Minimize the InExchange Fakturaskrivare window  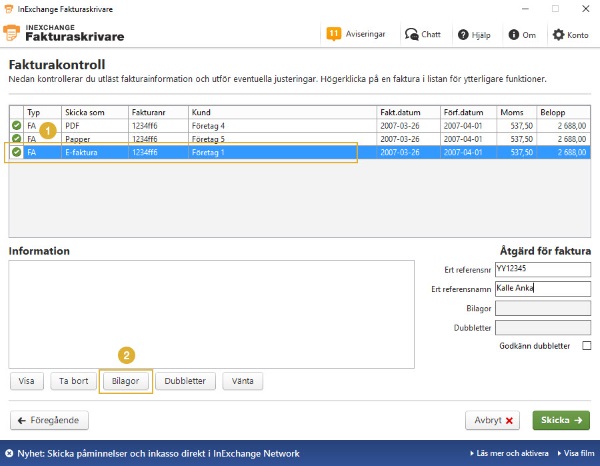[525, 9]
